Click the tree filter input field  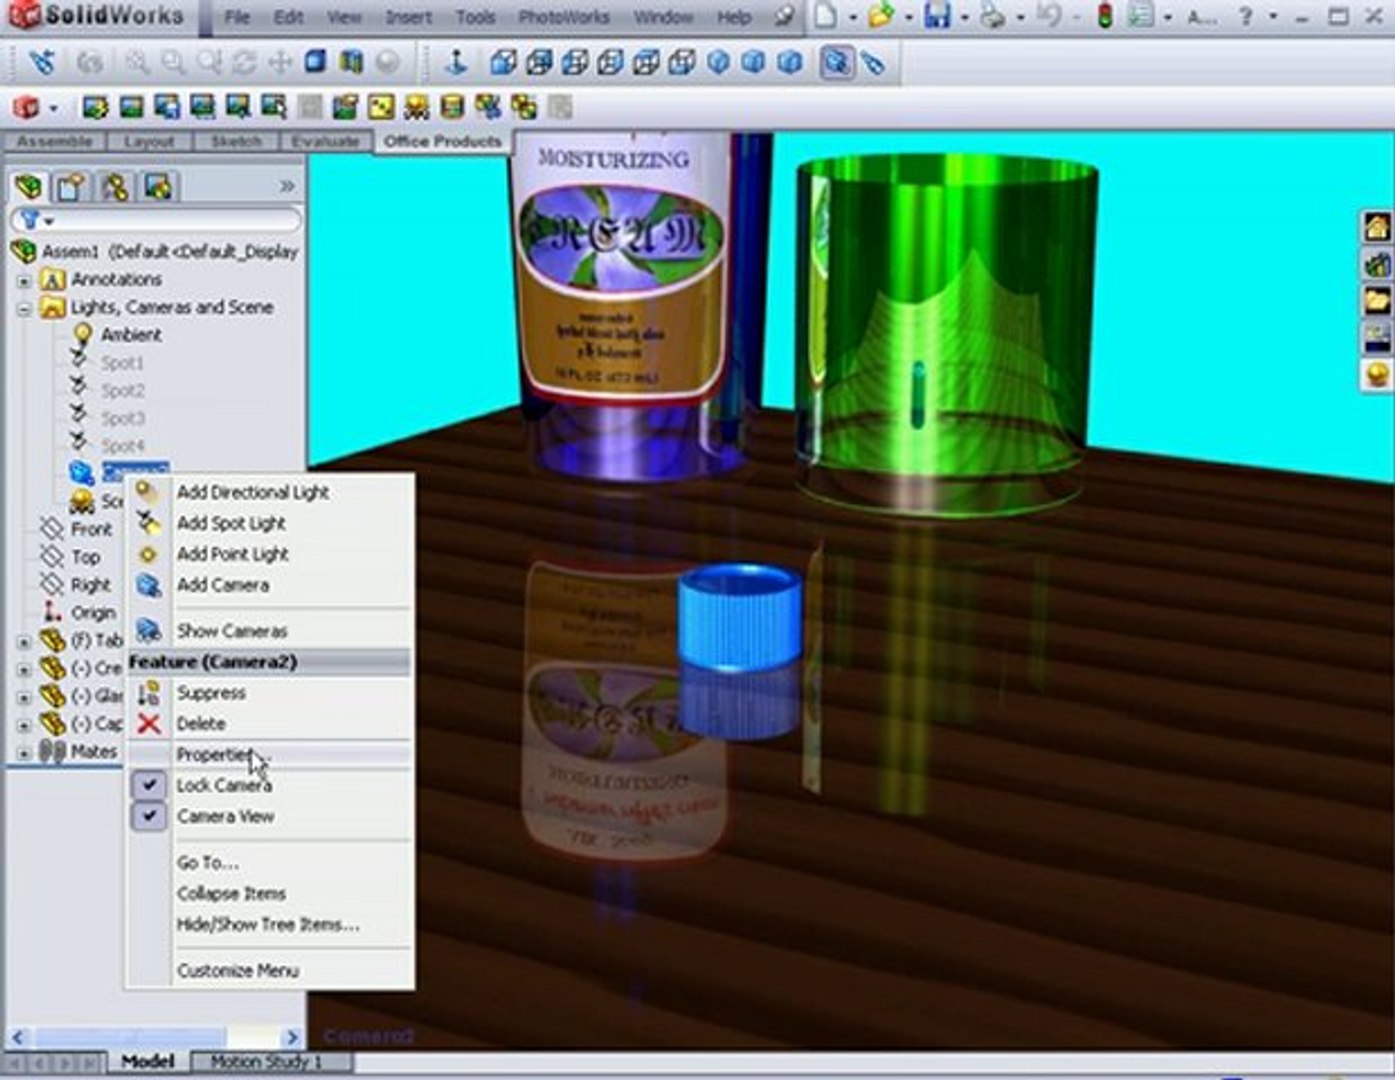[155, 220]
